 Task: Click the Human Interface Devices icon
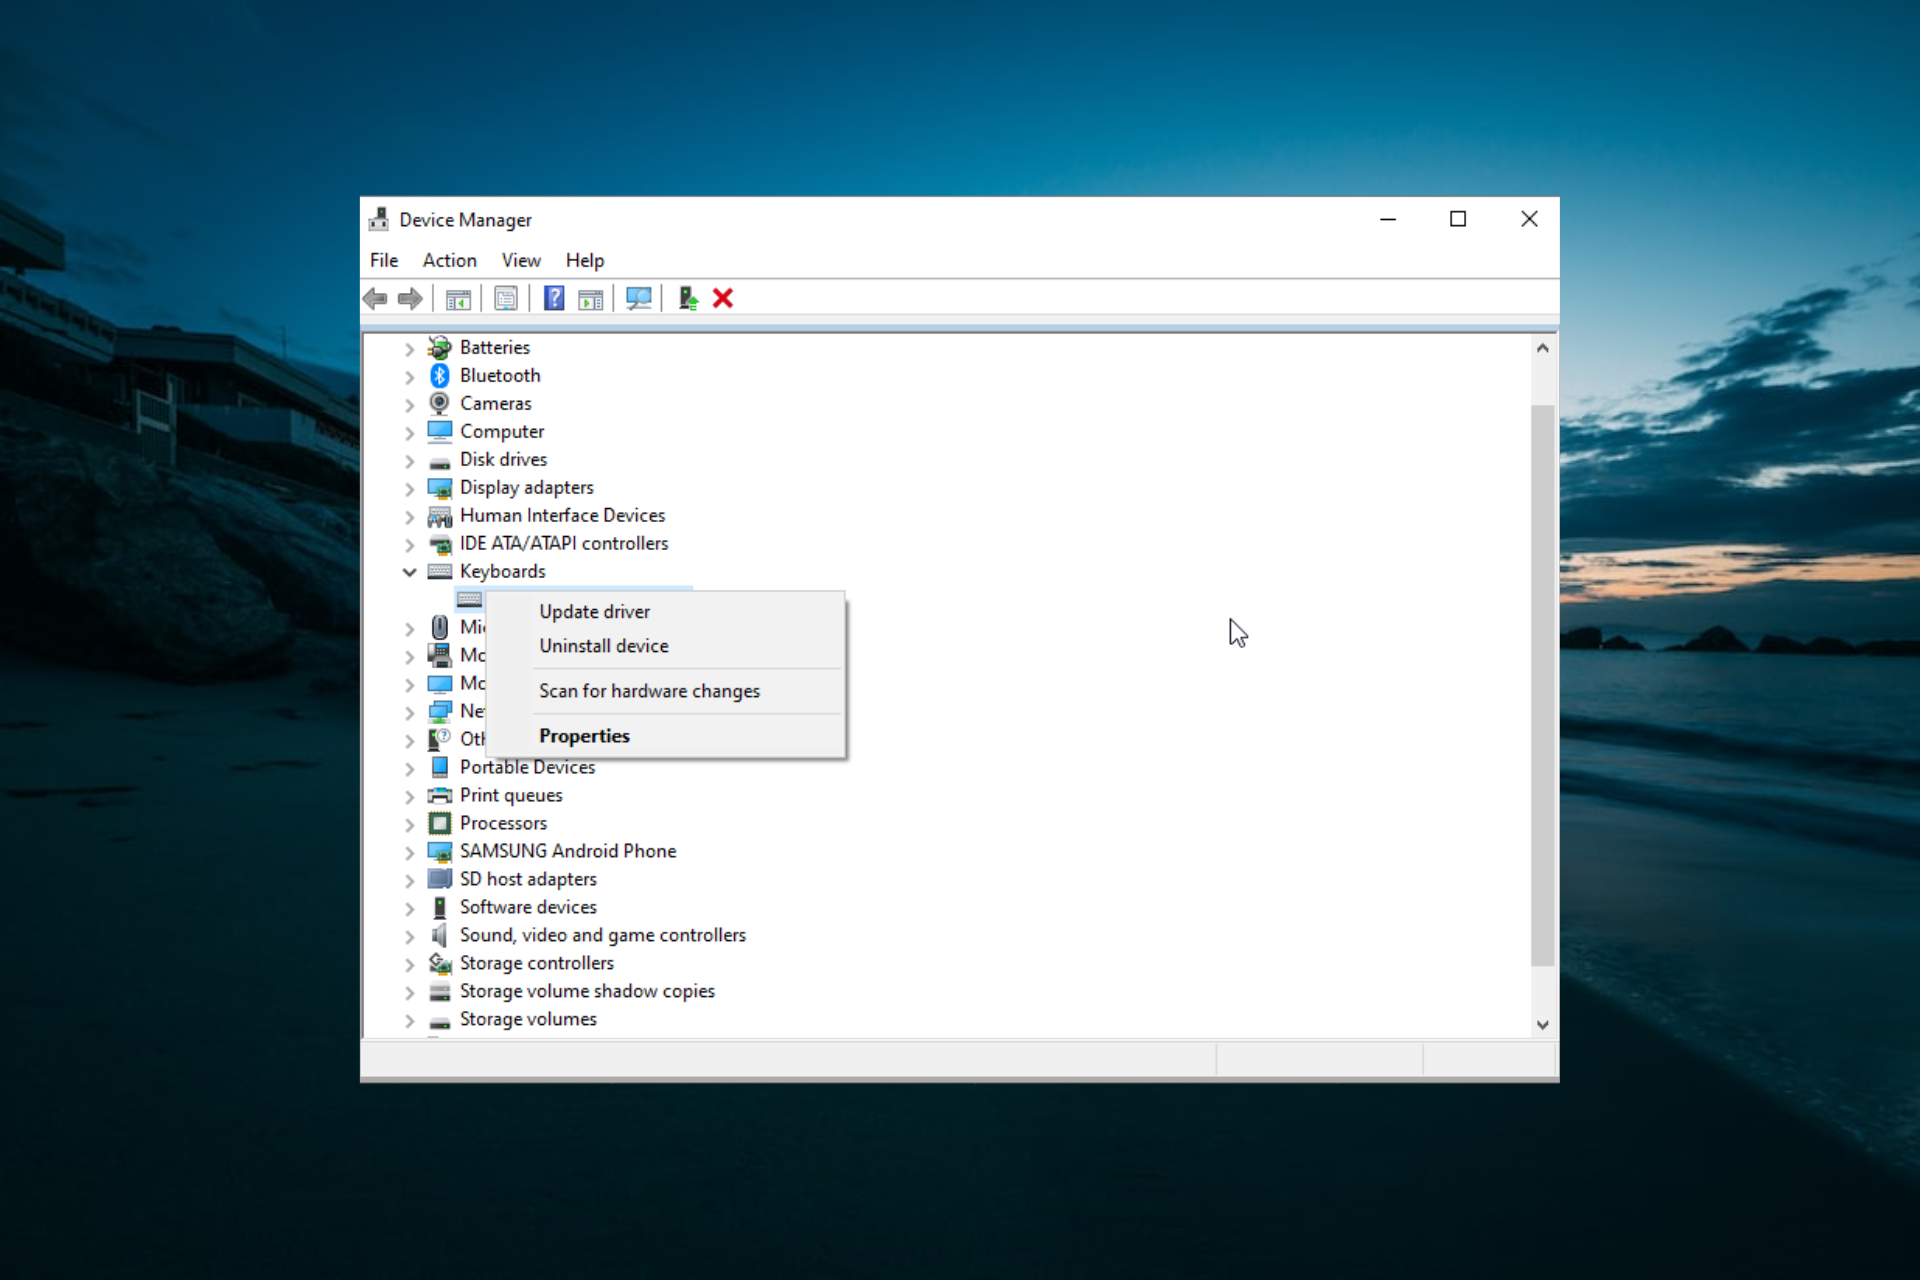click(x=439, y=516)
